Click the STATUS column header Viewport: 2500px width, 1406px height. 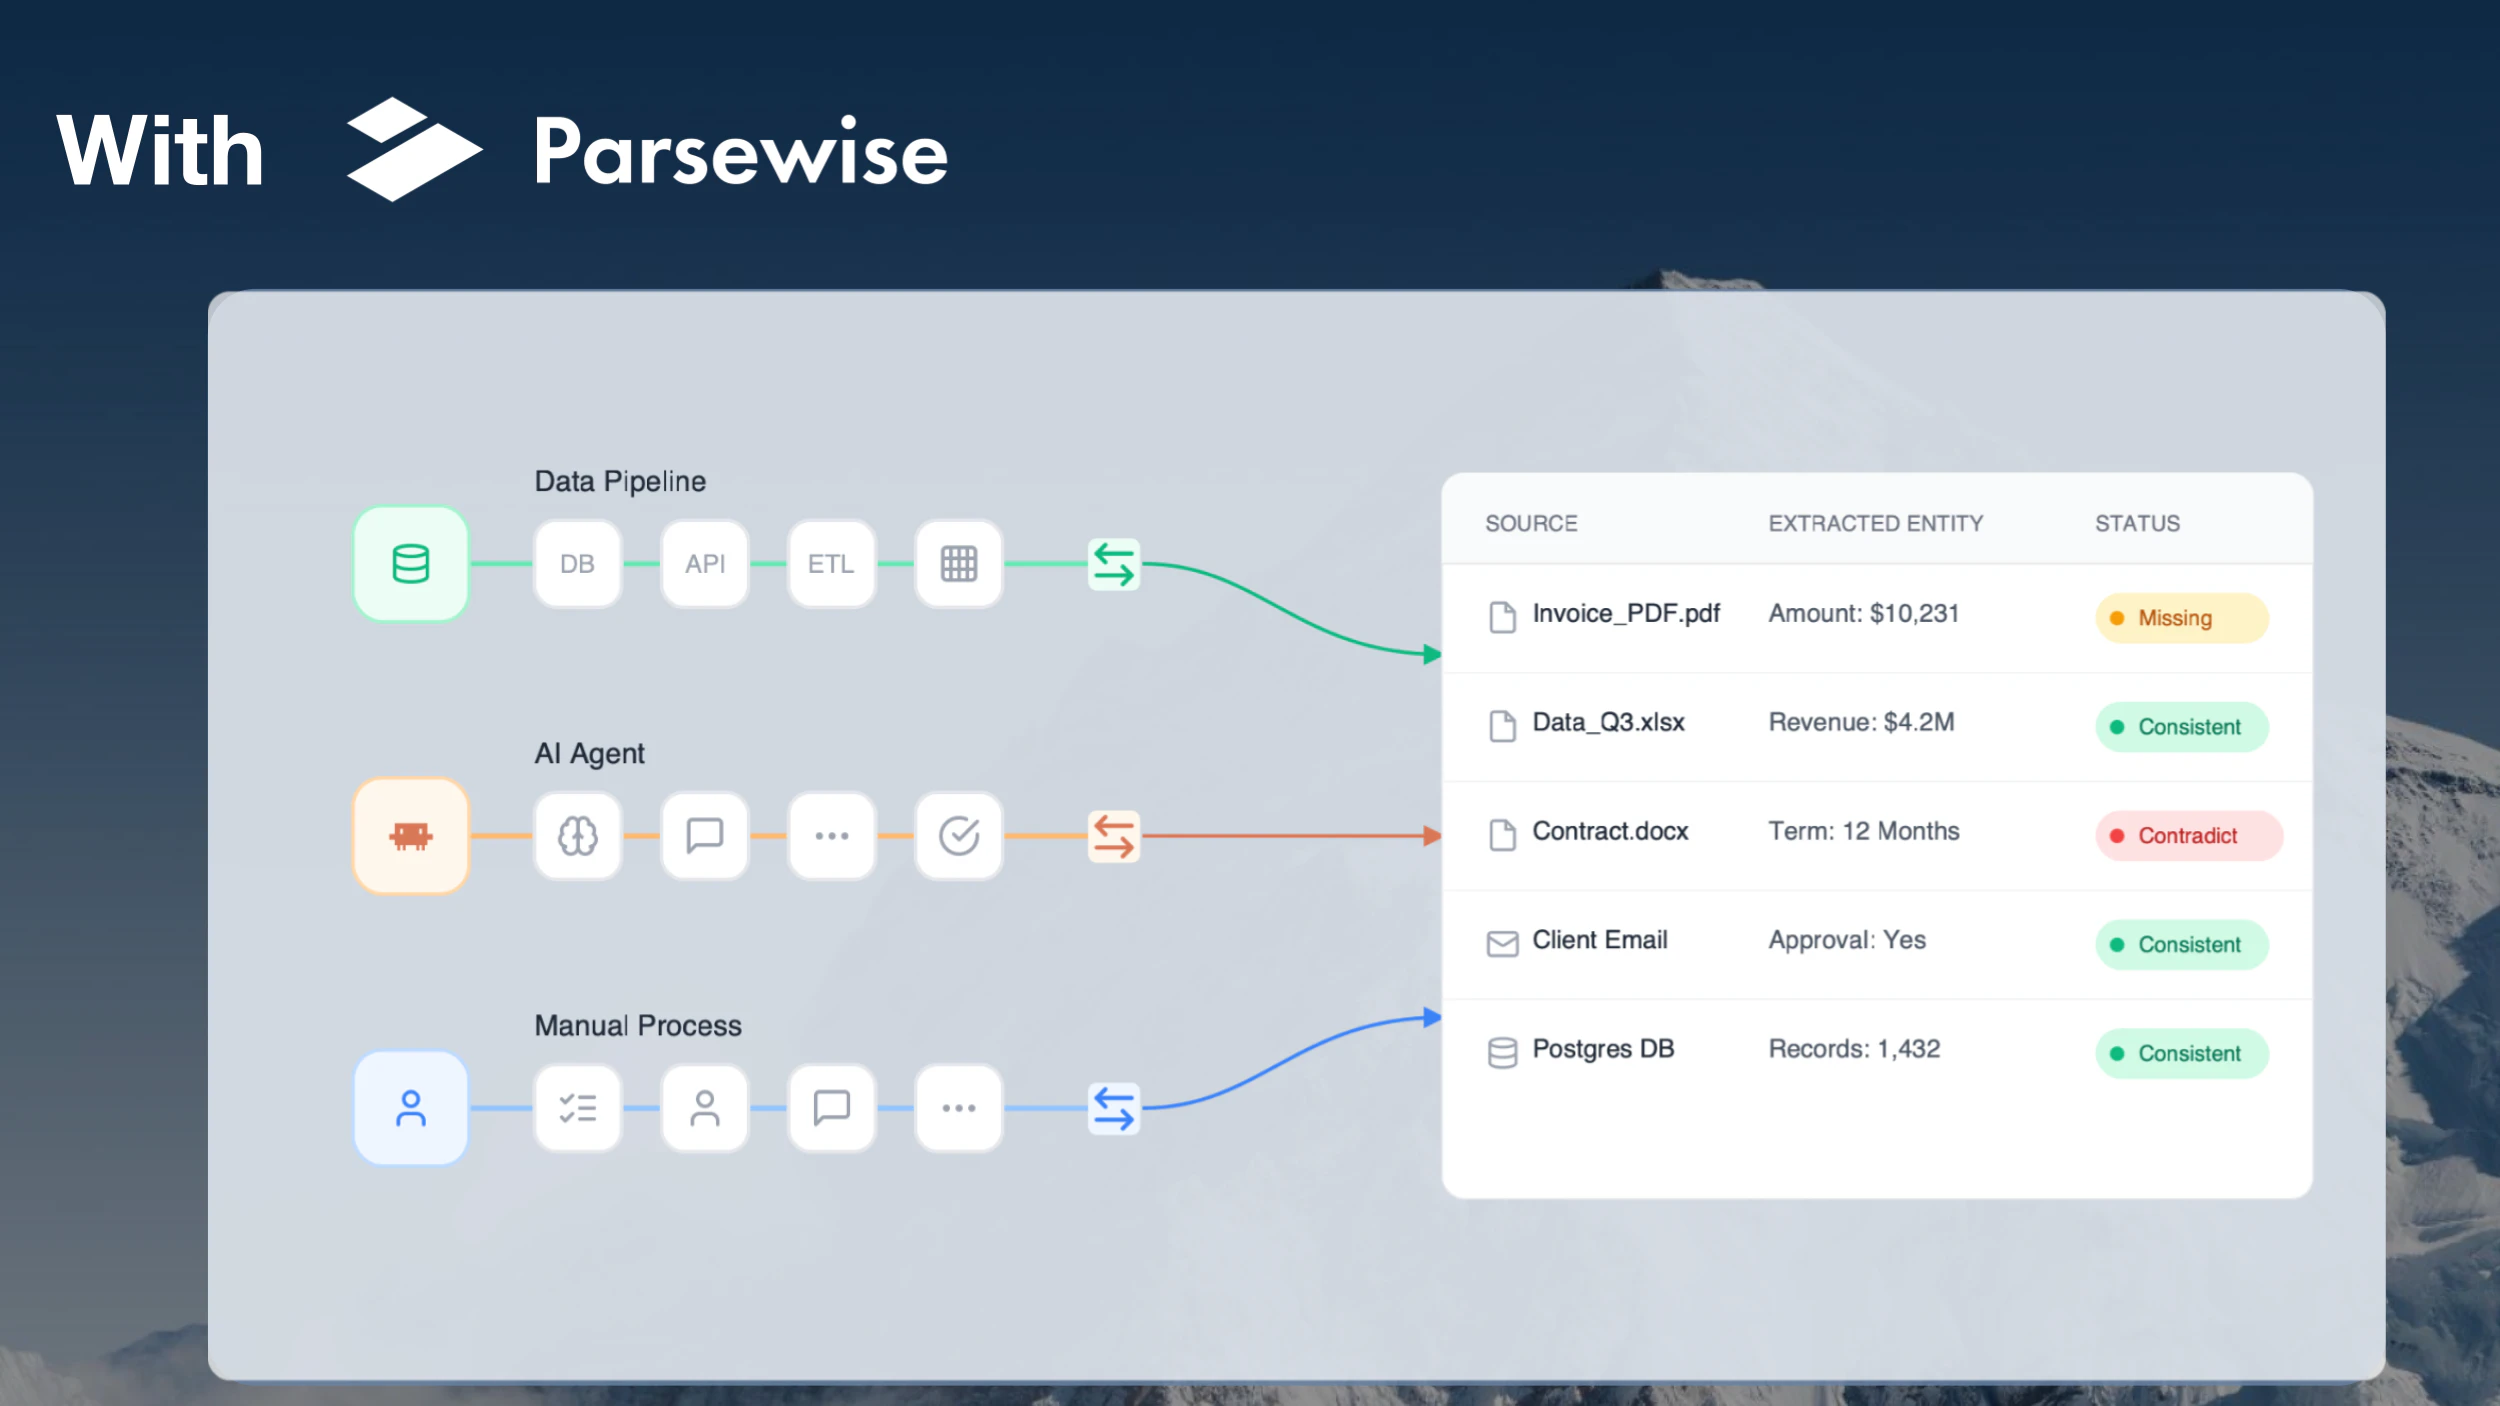point(2137,523)
